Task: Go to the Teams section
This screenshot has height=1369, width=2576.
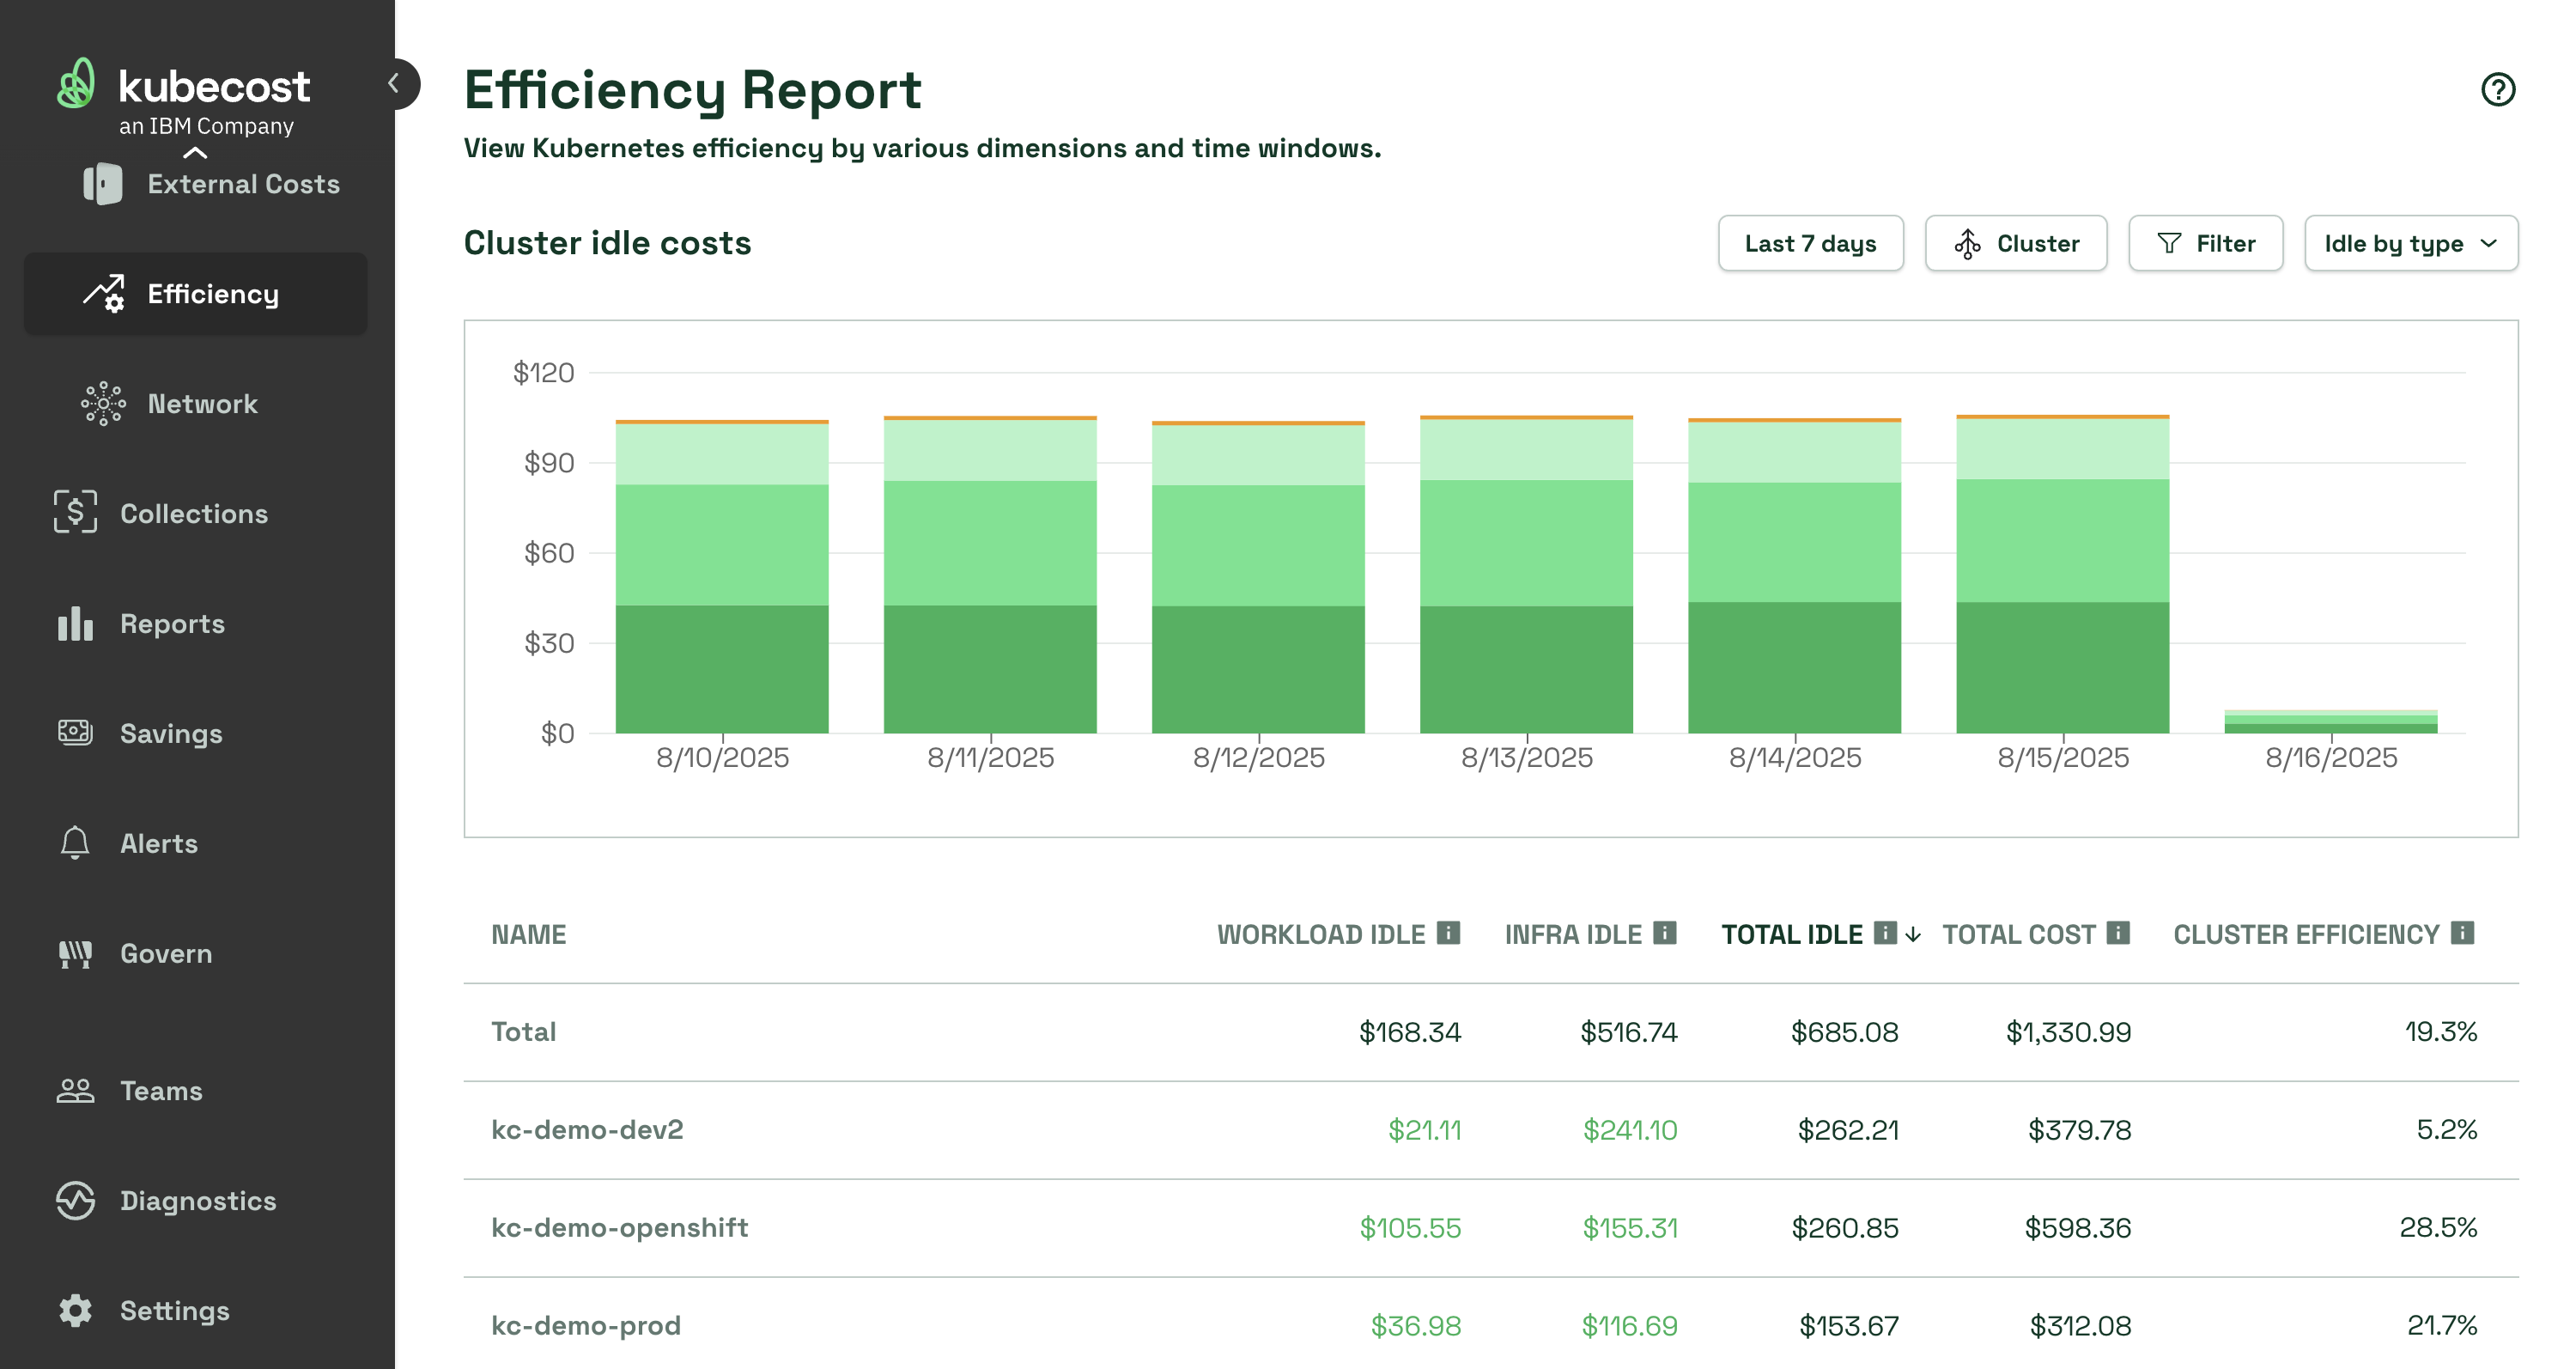Action: (161, 1090)
